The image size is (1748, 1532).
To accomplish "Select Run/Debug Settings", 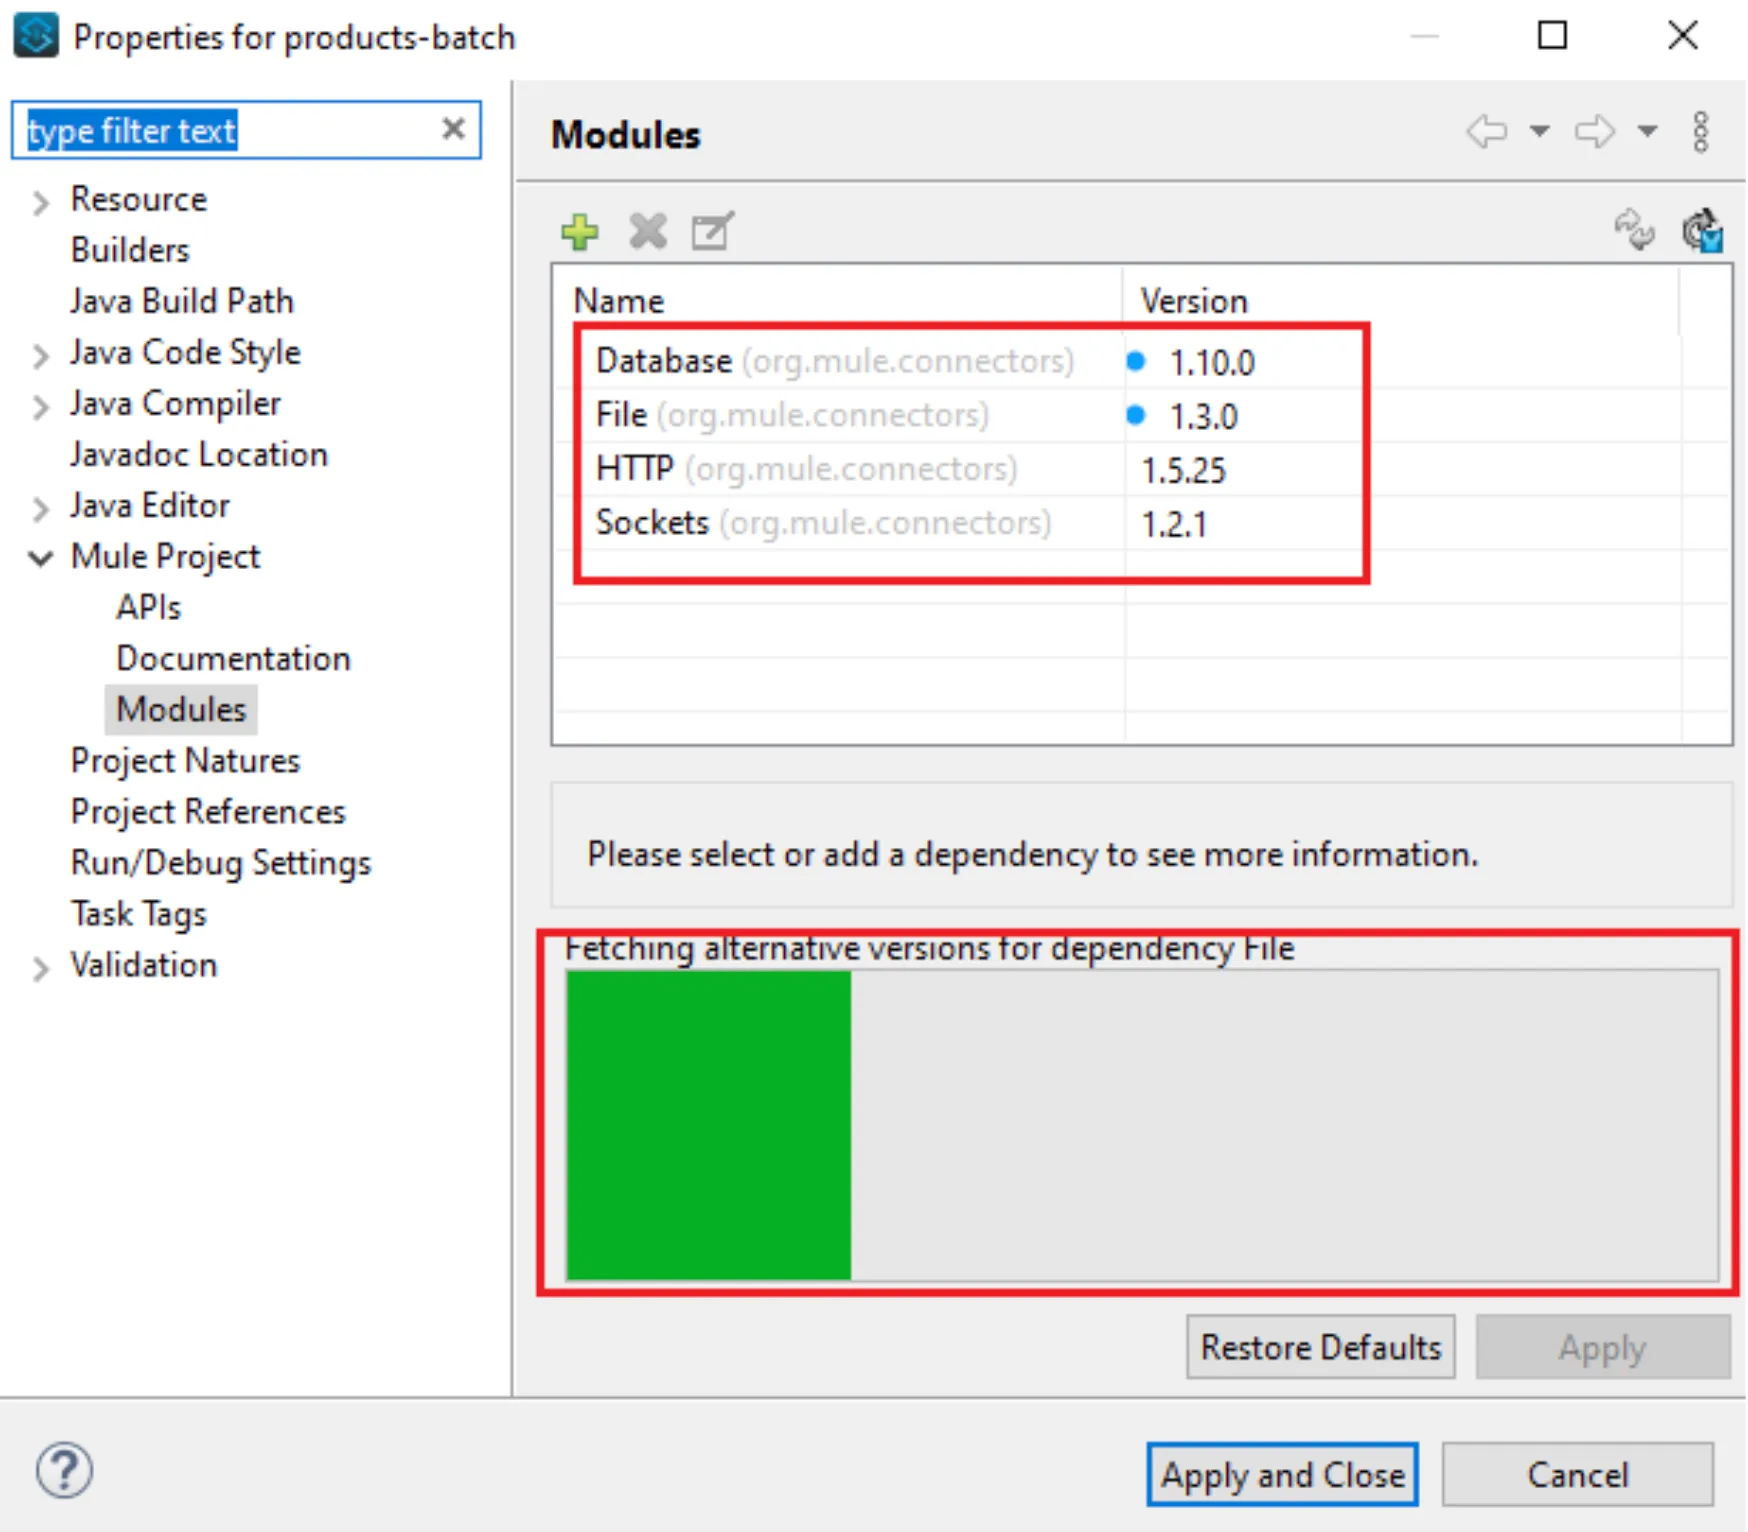I will click(221, 863).
